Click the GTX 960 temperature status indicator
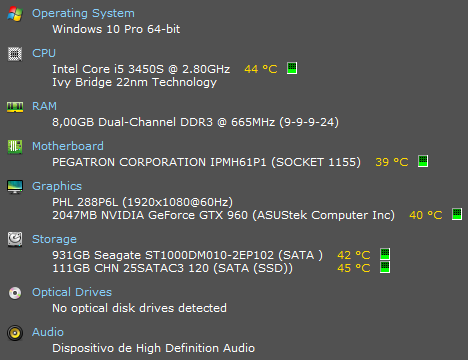This screenshot has width=468, height=360. tap(457, 214)
